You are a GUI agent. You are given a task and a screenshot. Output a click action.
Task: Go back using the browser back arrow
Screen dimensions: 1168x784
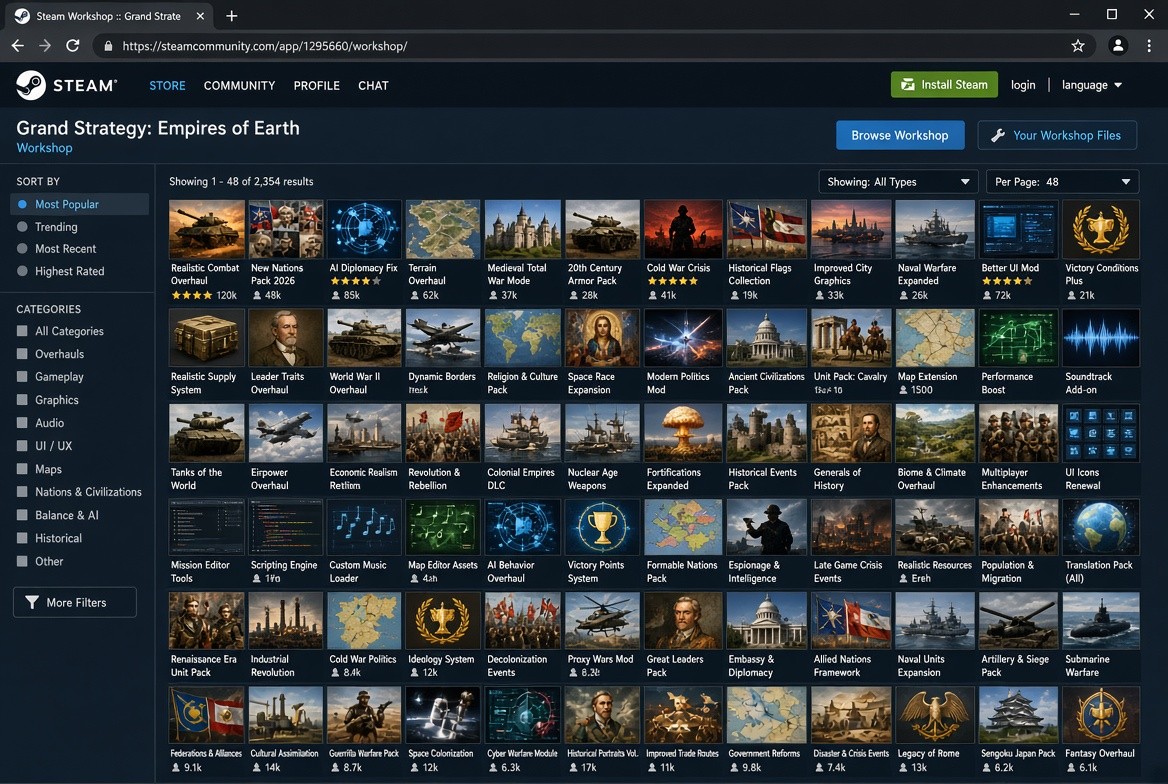tap(18, 46)
